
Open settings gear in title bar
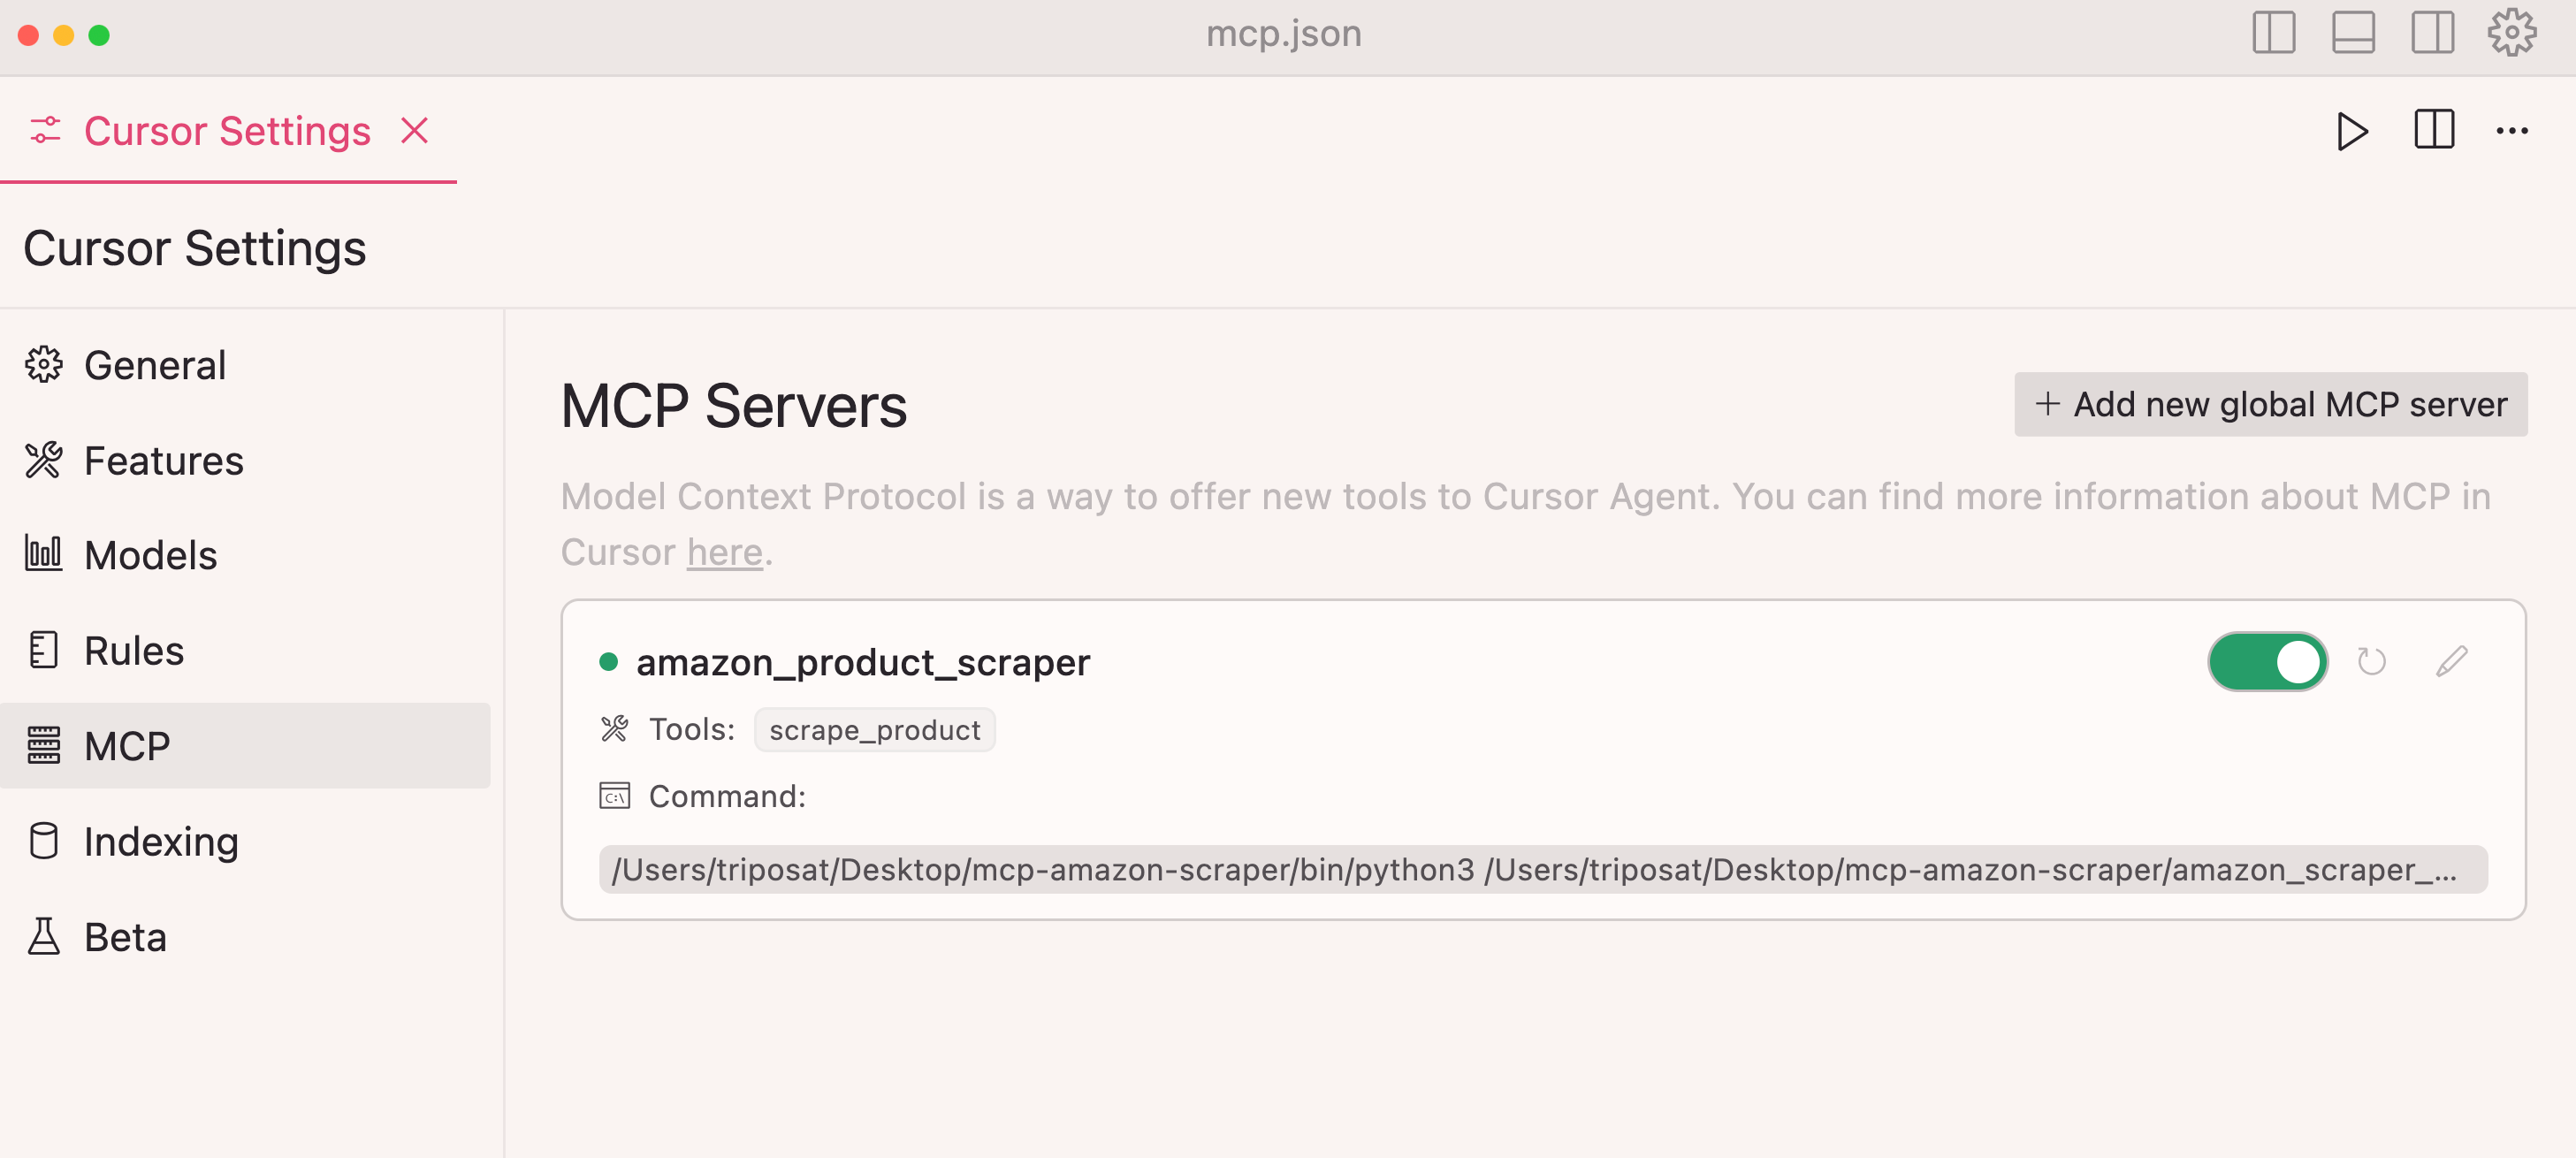click(x=2512, y=33)
